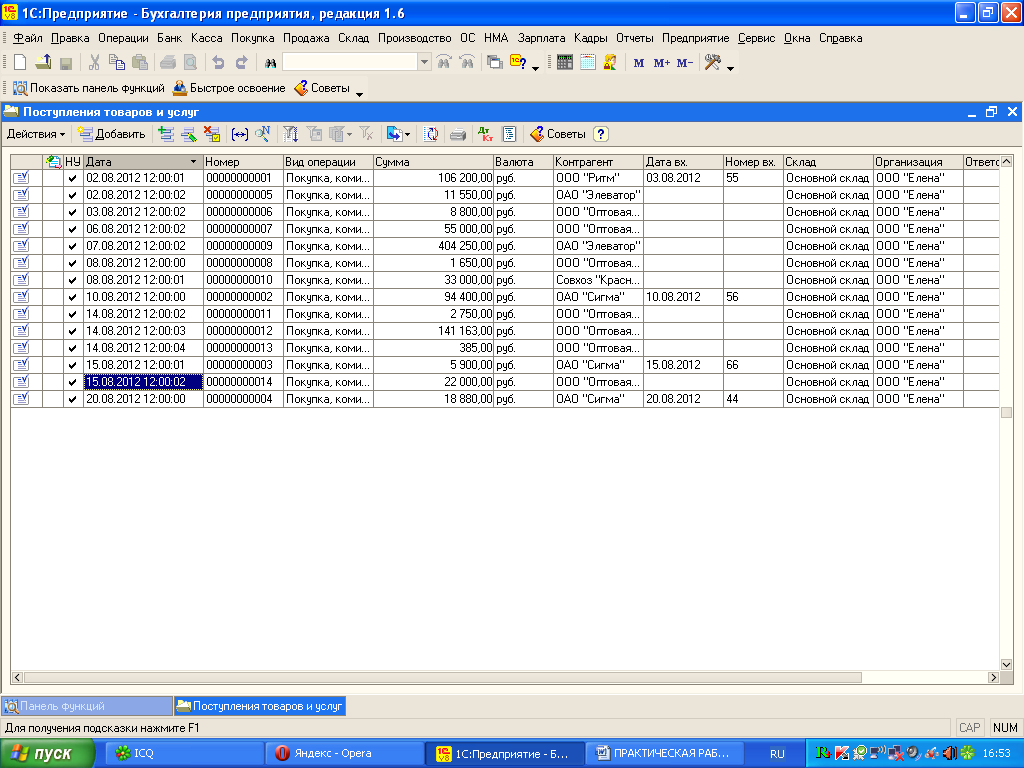Click the vertical scrollbar down arrow
This screenshot has width=1024, height=768.
pos(1006,665)
